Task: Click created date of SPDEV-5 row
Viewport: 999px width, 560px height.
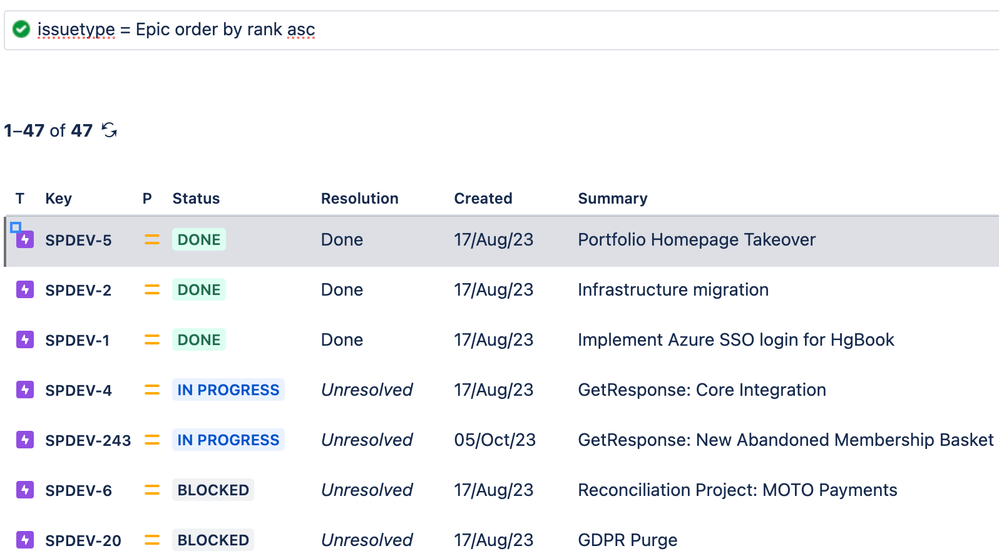Action: point(493,240)
